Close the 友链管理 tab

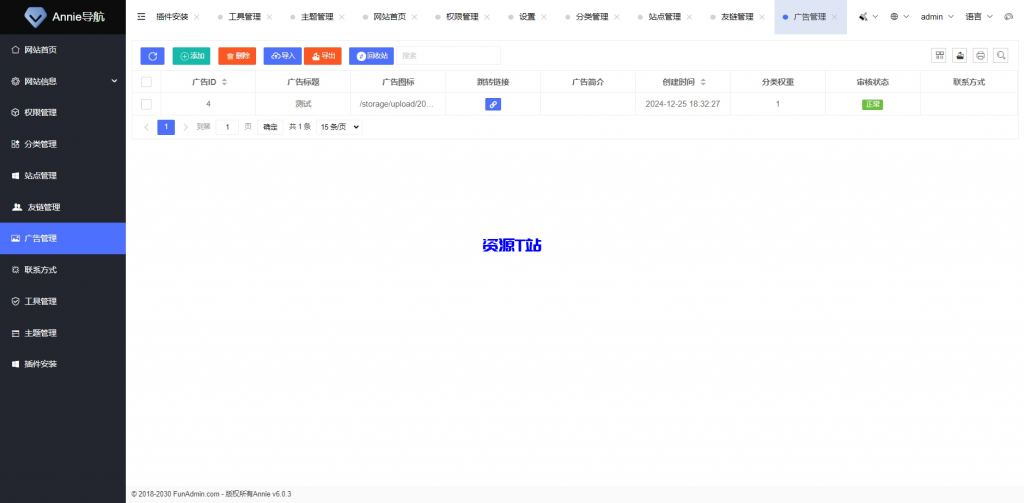click(761, 17)
